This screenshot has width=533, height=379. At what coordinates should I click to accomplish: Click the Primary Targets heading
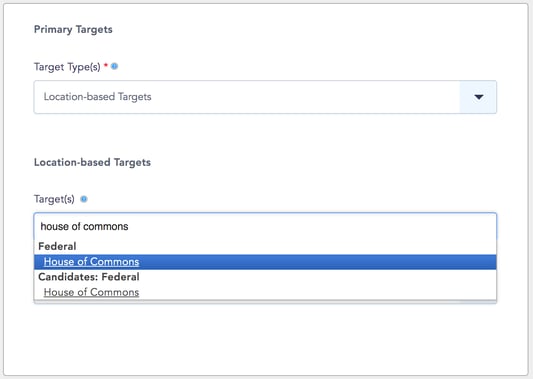click(73, 30)
